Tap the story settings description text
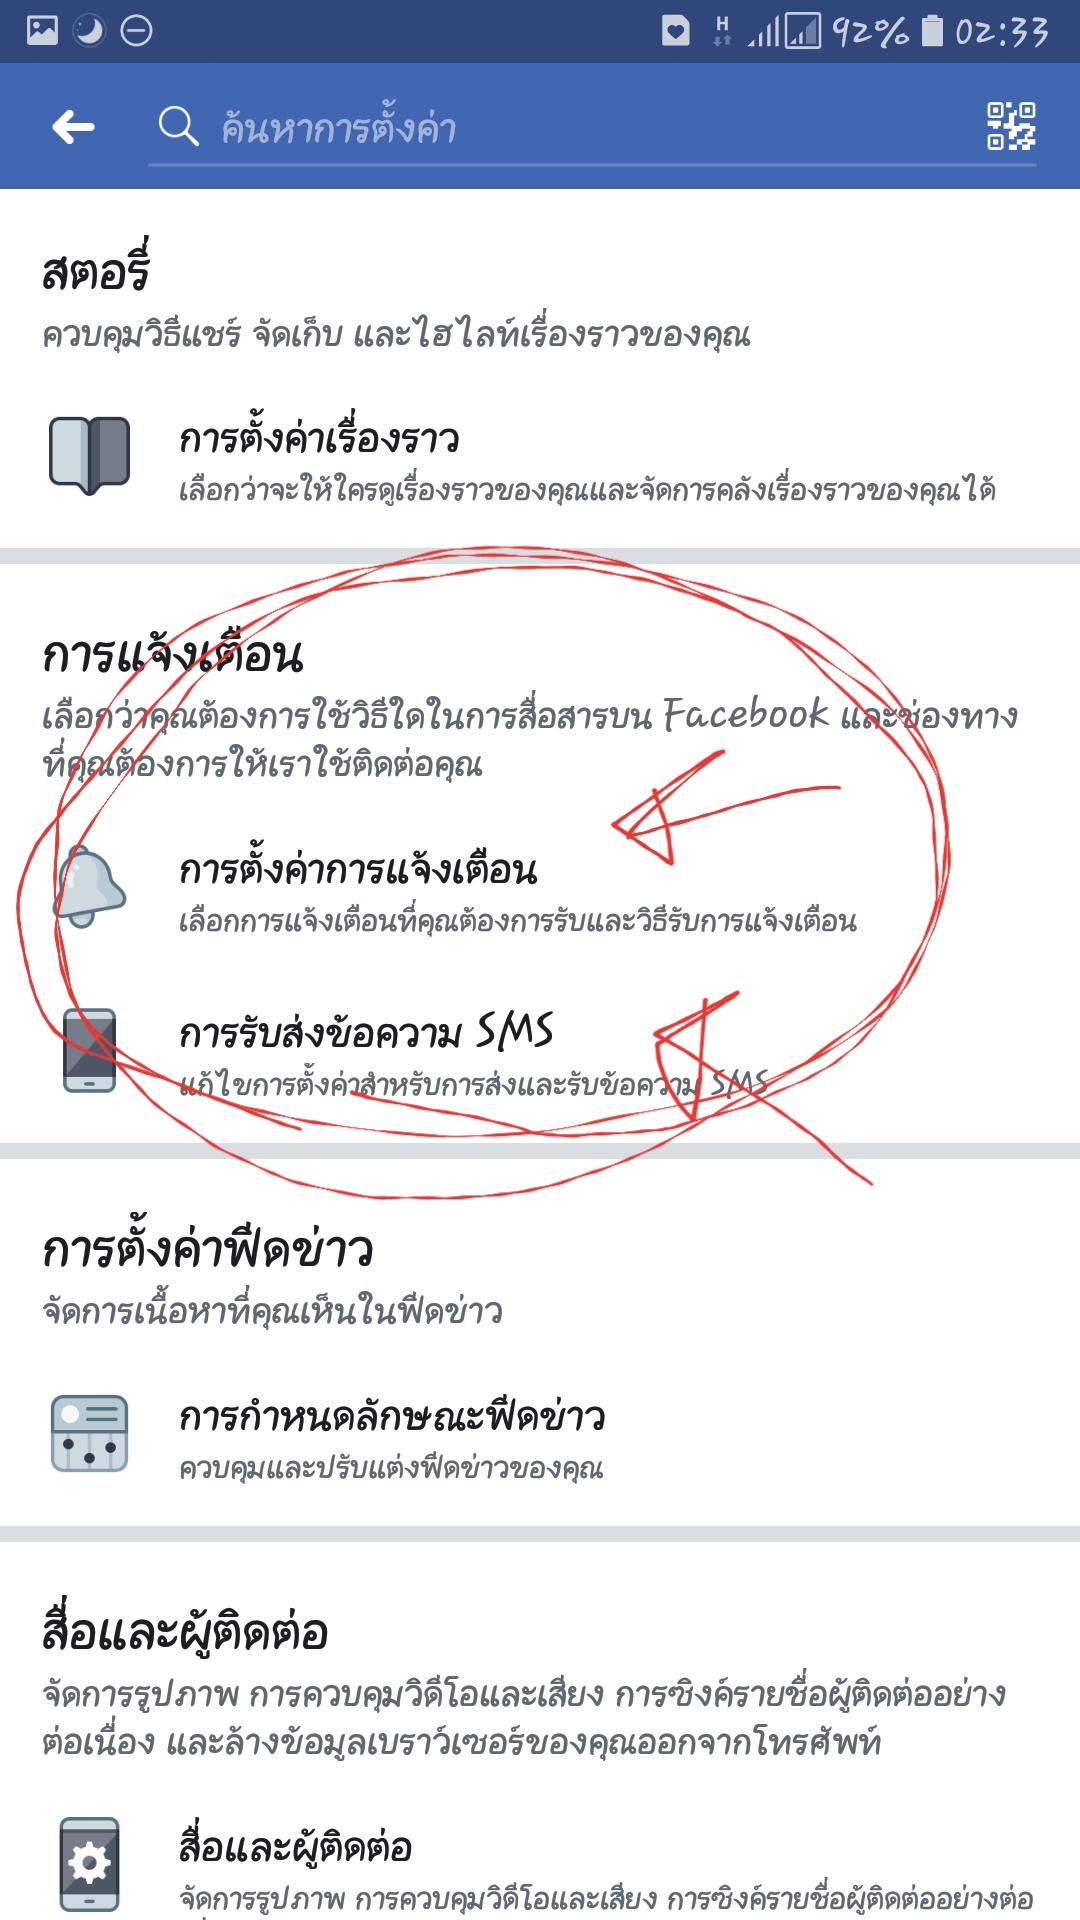 click(x=587, y=490)
